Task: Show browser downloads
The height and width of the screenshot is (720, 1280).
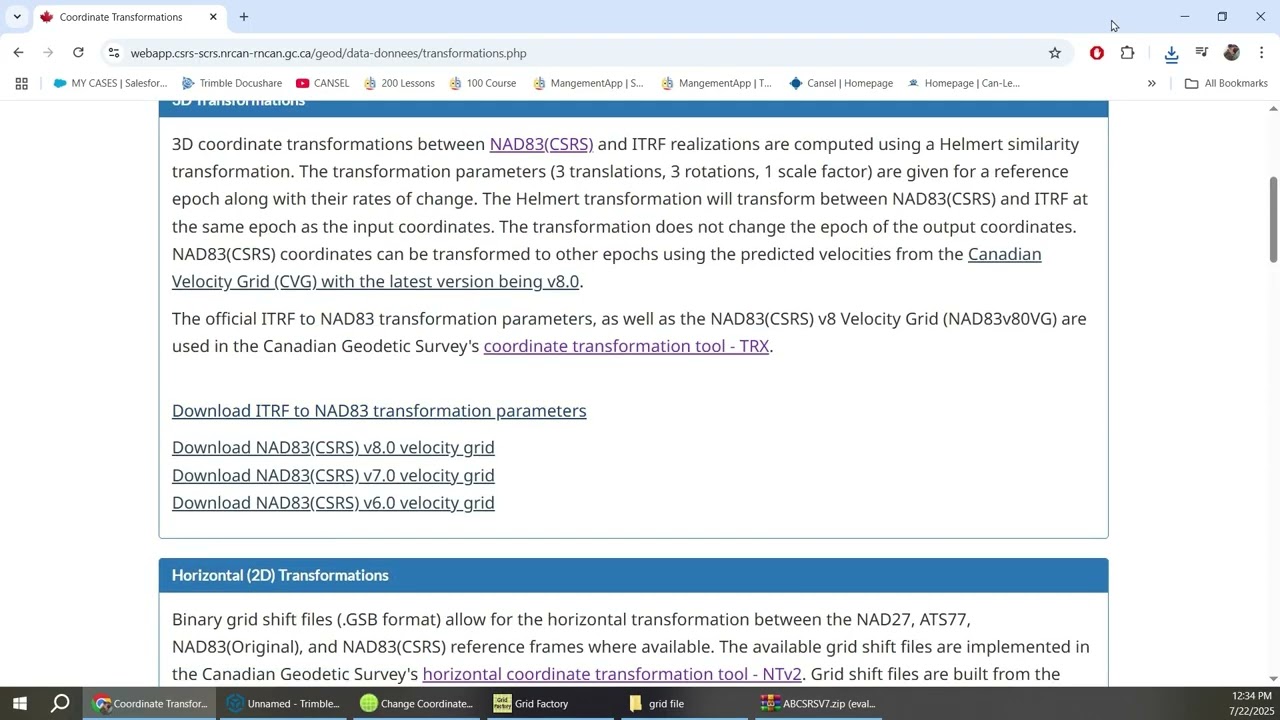Action: (x=1172, y=53)
